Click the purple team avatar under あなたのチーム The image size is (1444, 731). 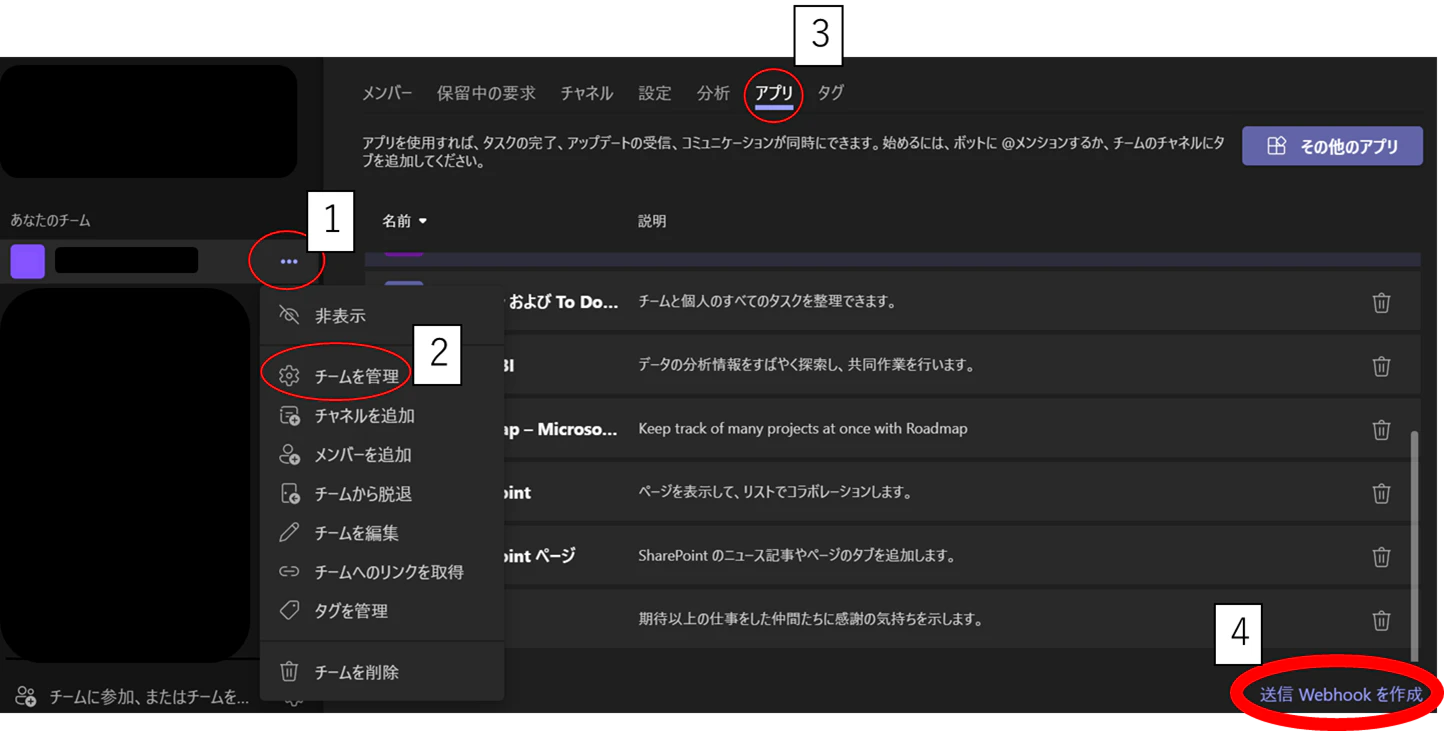point(28,262)
